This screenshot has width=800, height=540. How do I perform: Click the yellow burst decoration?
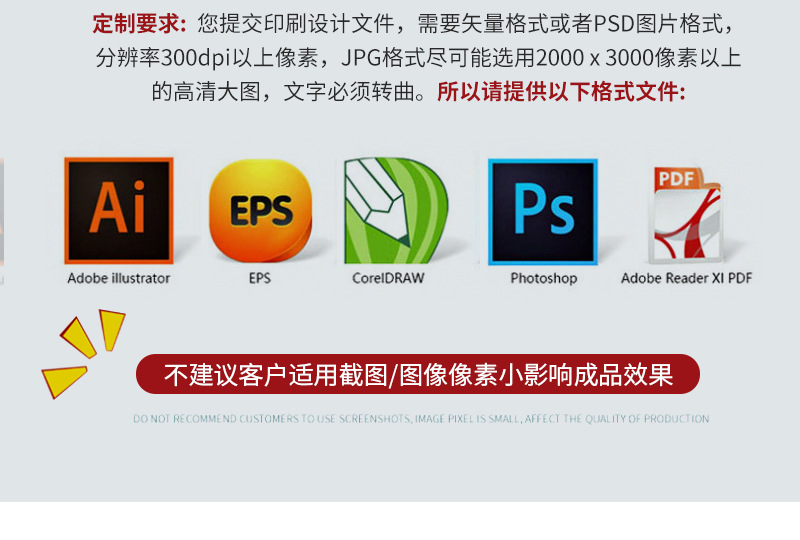pyautogui.click(x=84, y=353)
